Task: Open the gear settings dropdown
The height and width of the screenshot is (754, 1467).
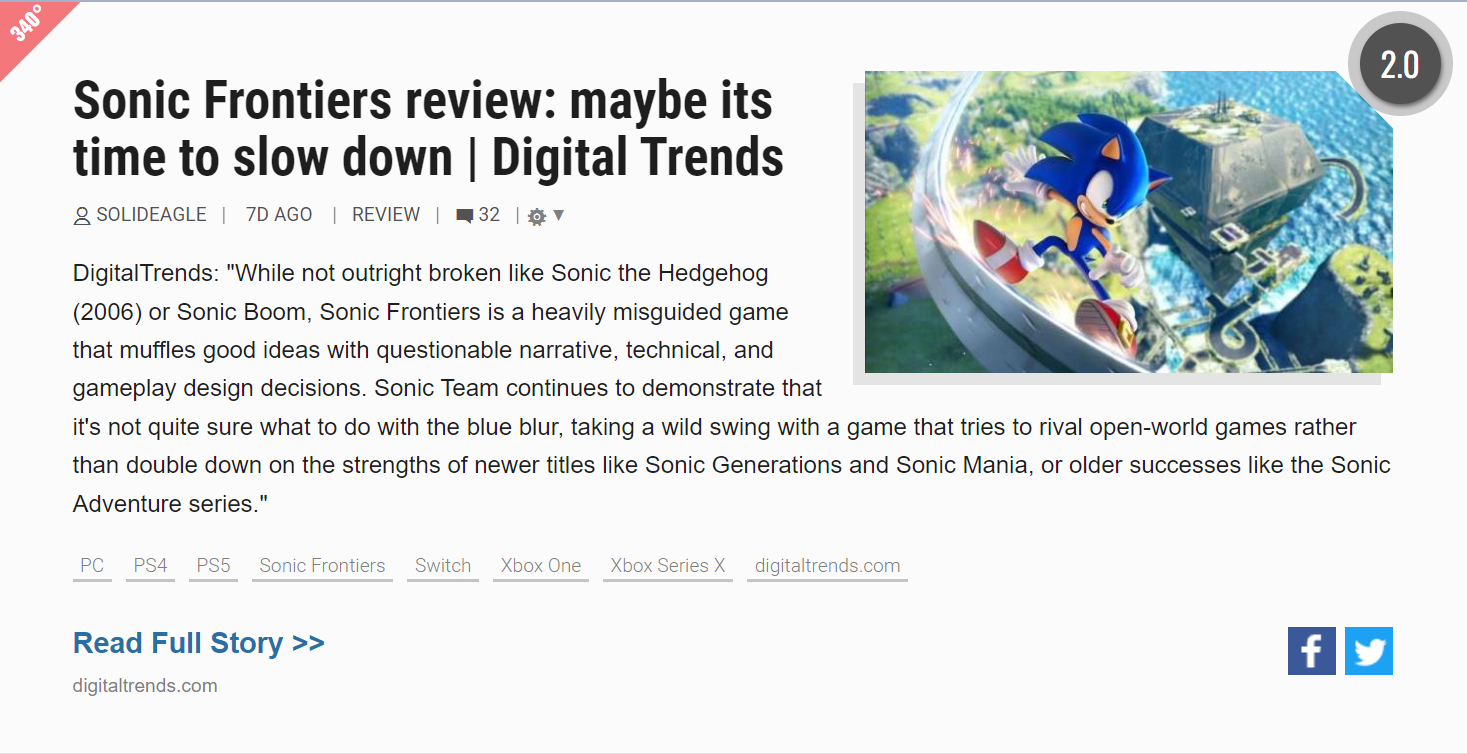Action: pyautogui.click(x=546, y=216)
